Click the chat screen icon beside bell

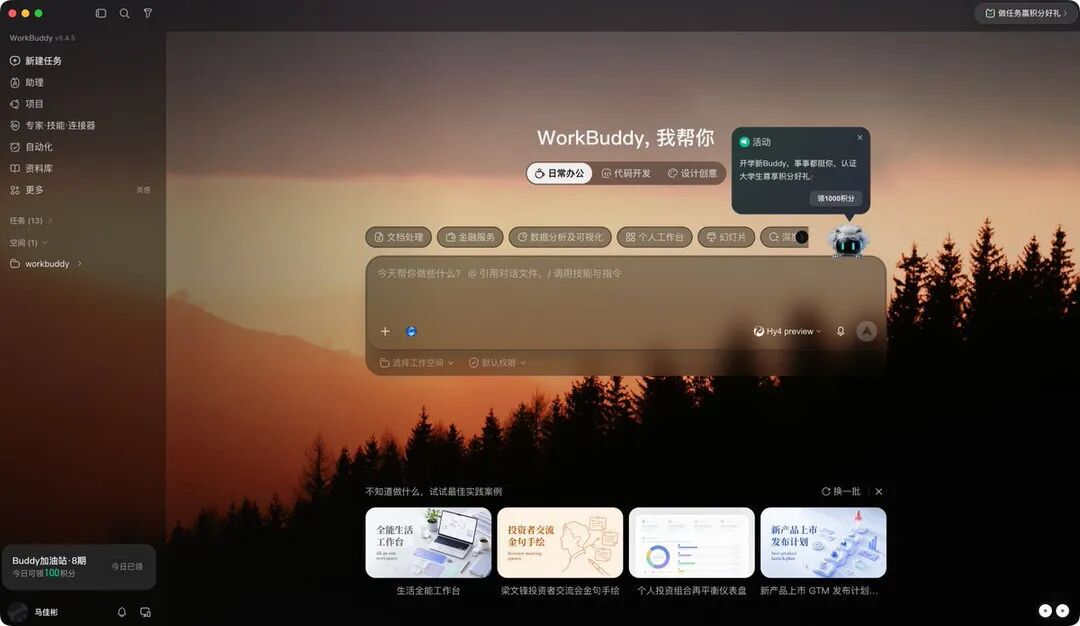145,612
